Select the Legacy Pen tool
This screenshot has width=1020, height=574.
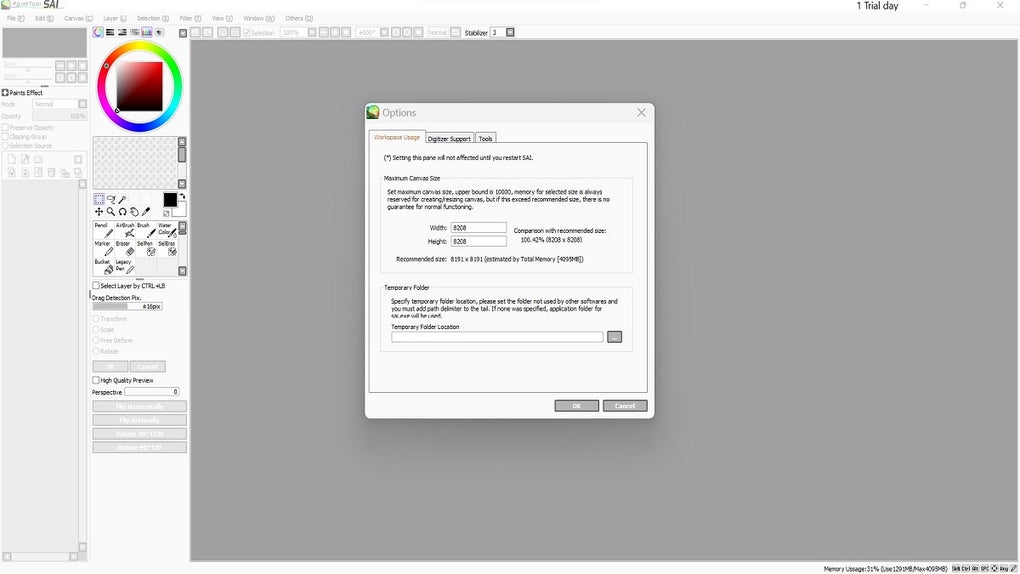[125, 266]
